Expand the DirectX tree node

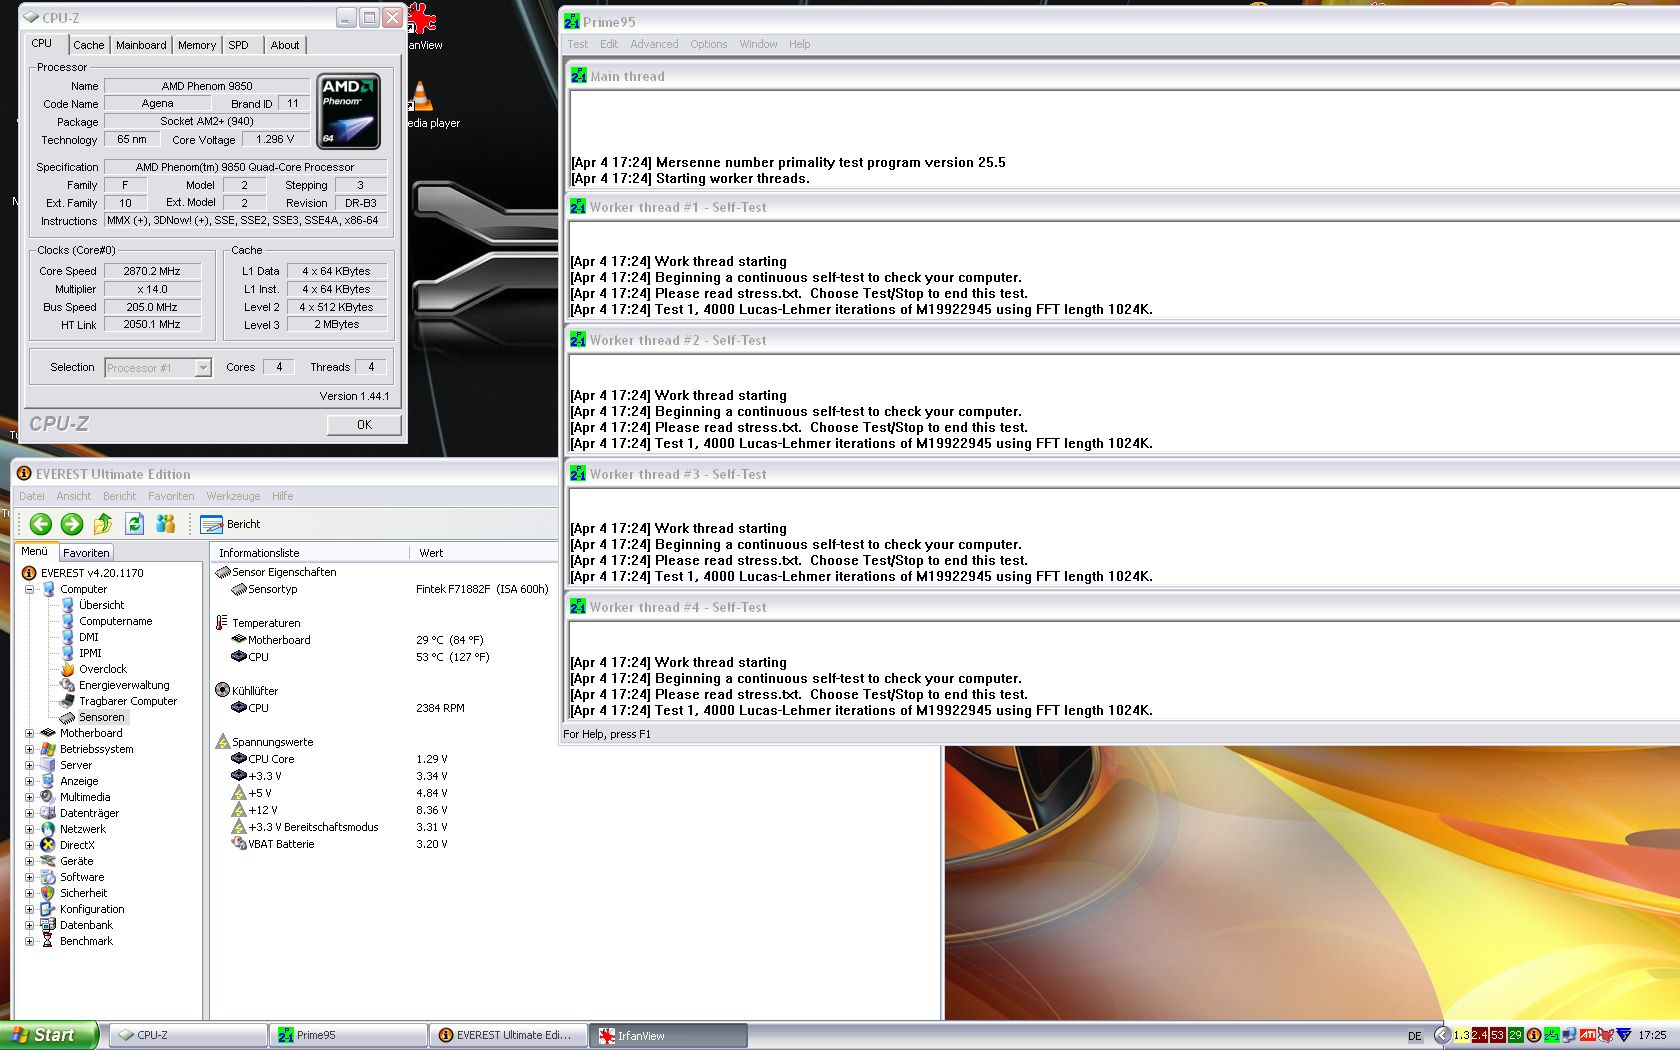[x=29, y=845]
